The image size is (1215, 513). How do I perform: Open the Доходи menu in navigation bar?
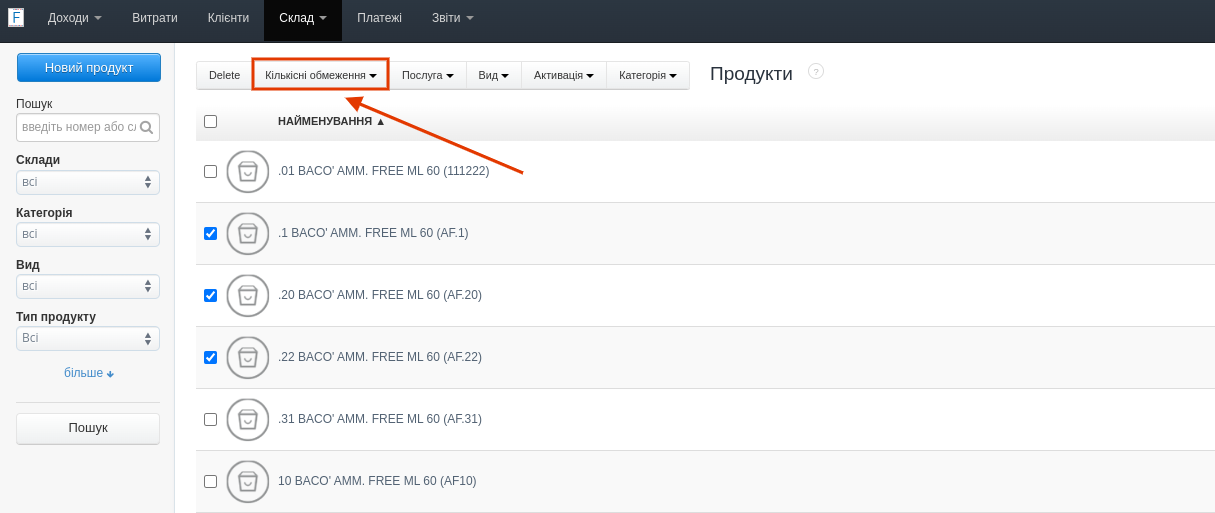(x=74, y=18)
